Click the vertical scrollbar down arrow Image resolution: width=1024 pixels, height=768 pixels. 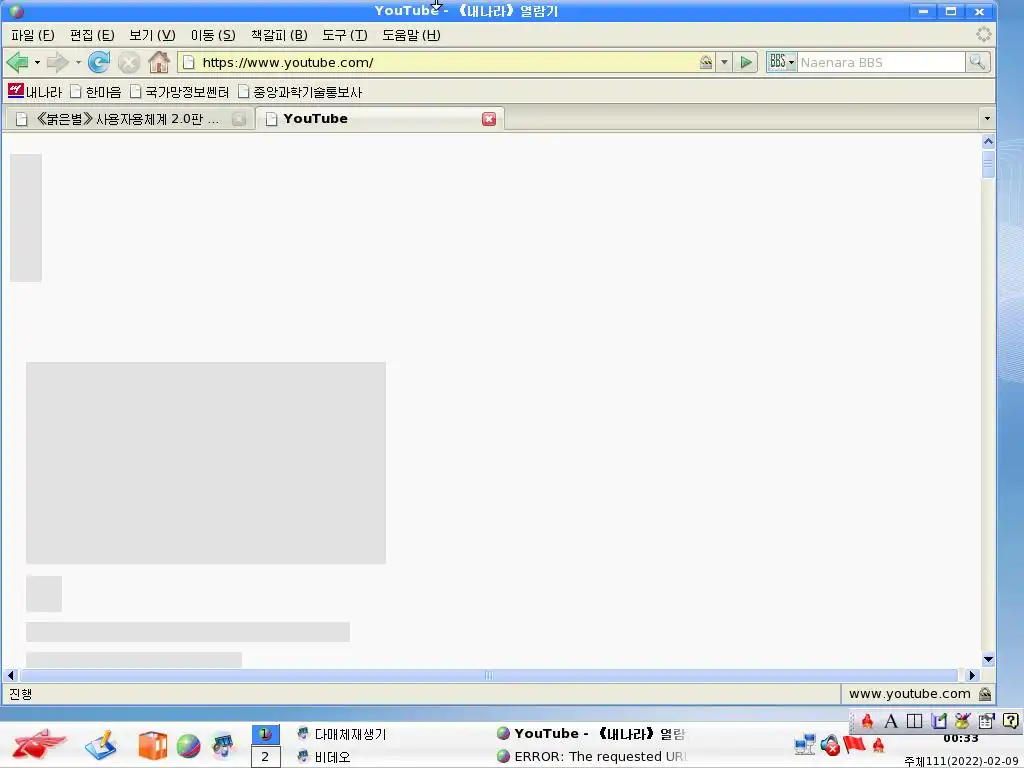coord(987,660)
